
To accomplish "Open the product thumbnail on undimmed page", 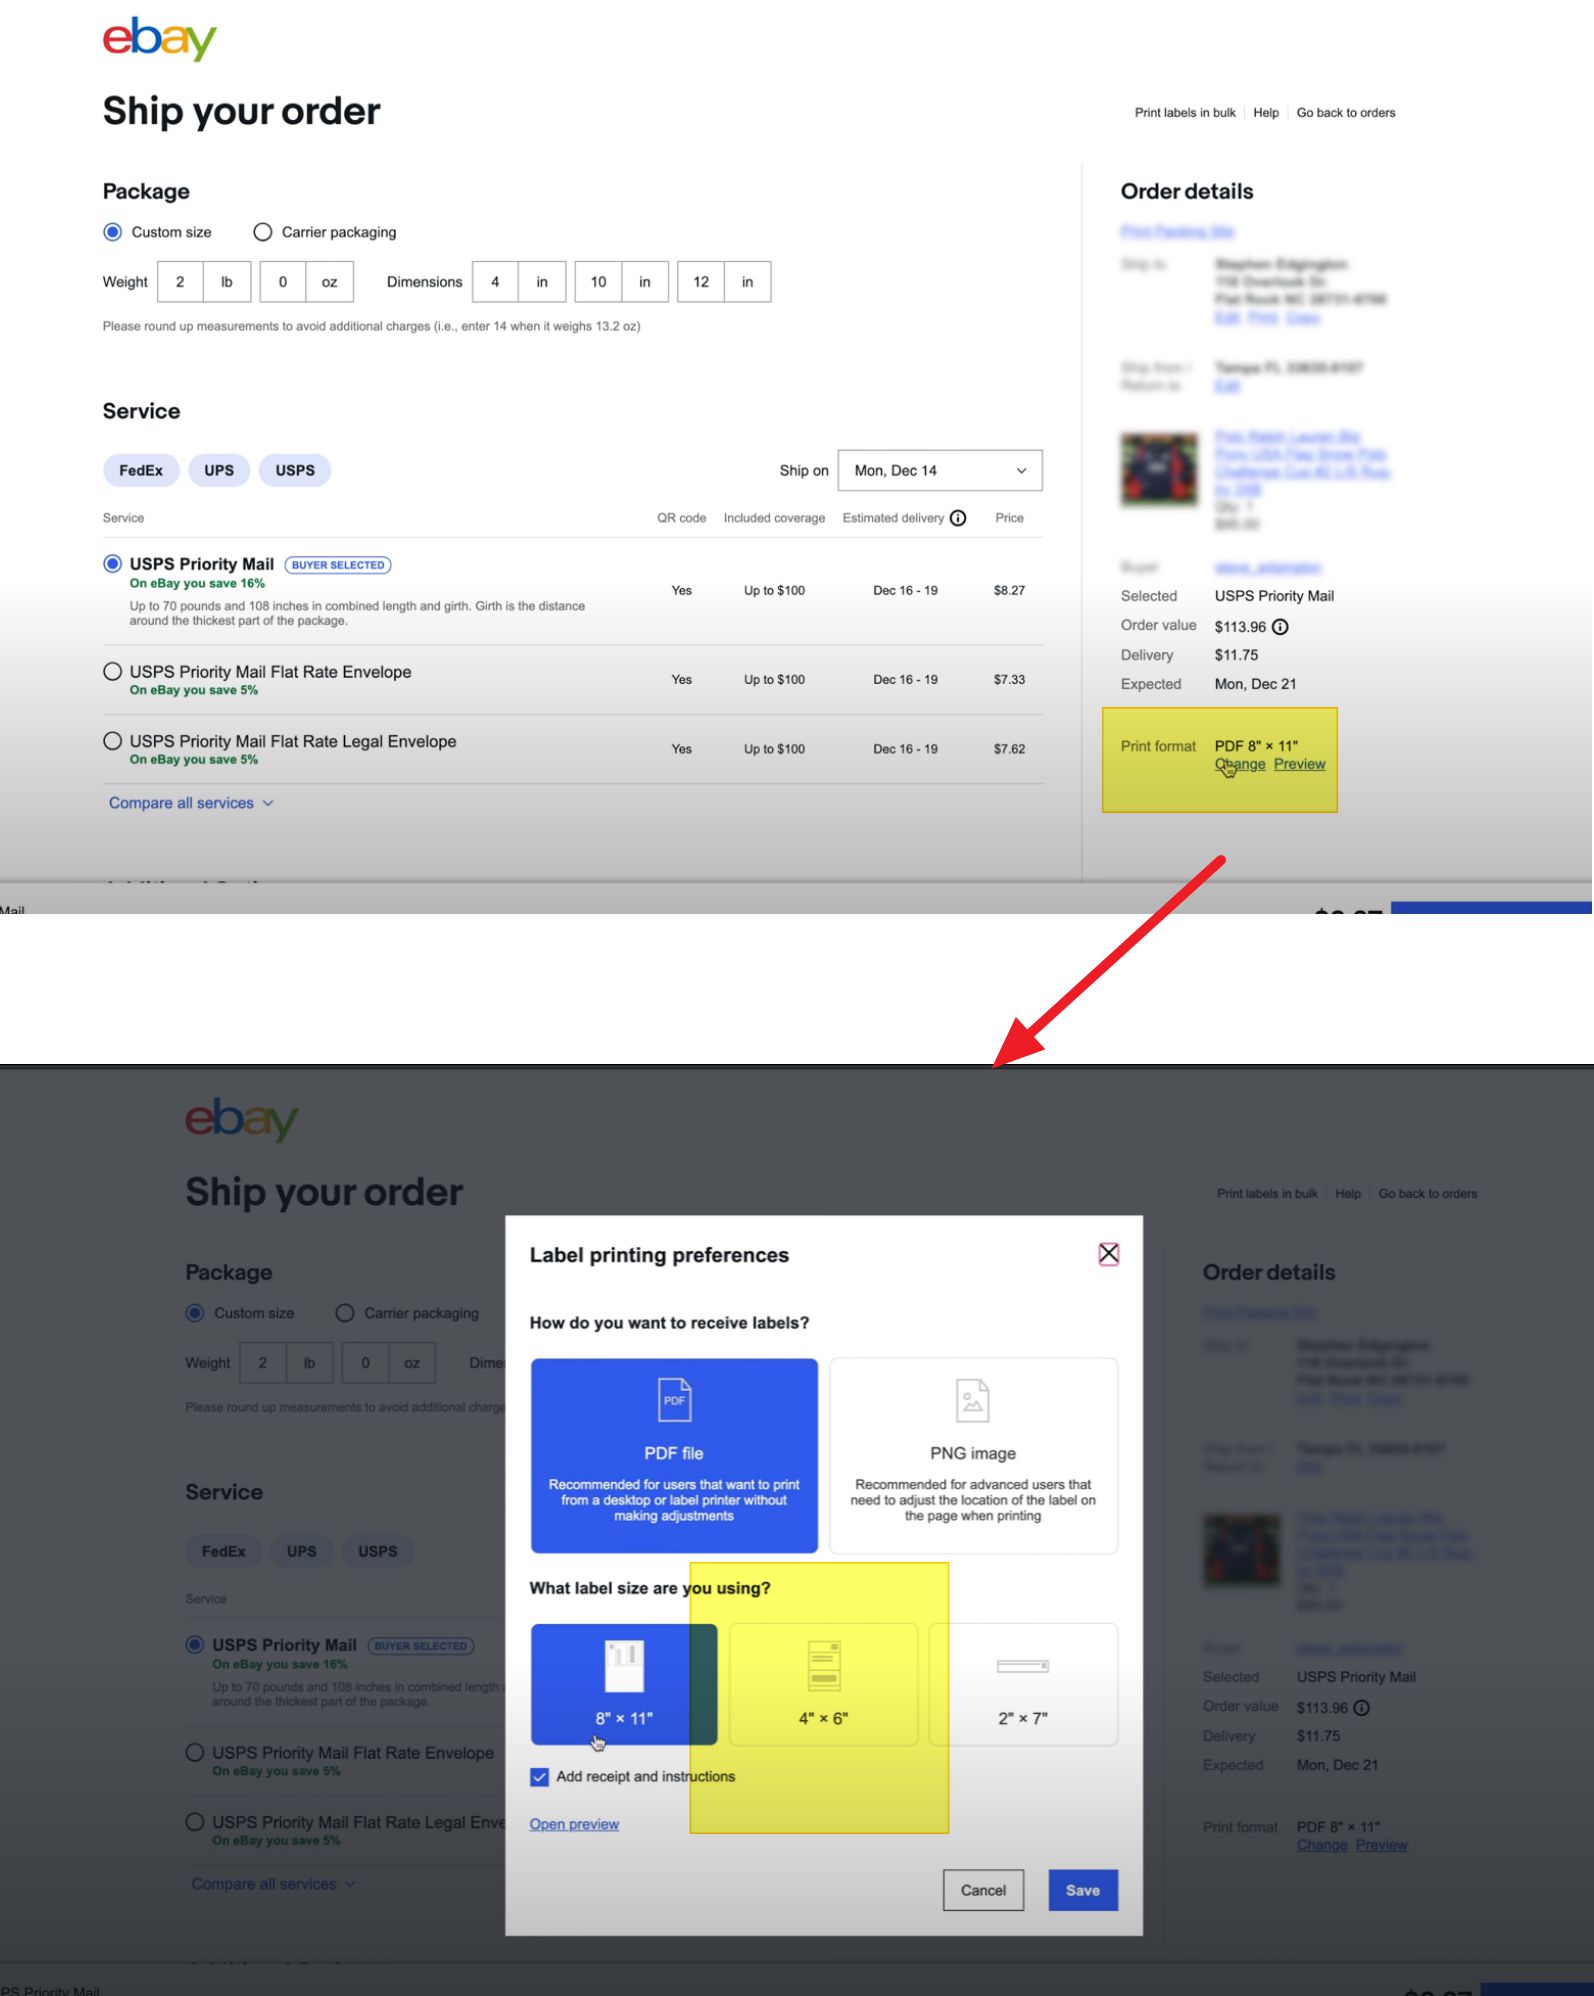I will [1159, 469].
